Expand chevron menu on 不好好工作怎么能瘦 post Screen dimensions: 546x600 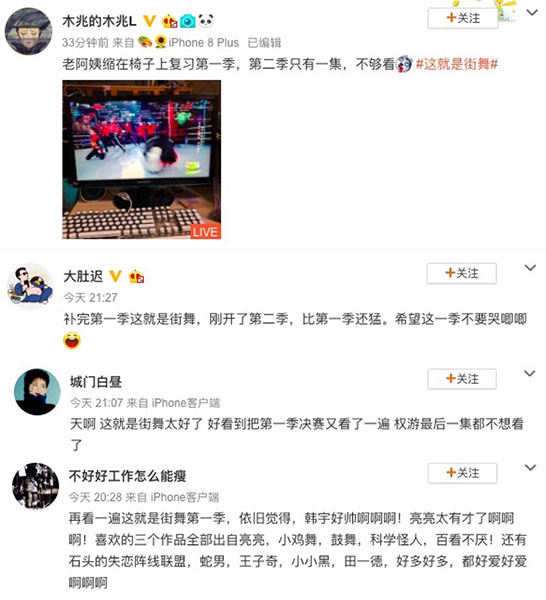click(530, 468)
